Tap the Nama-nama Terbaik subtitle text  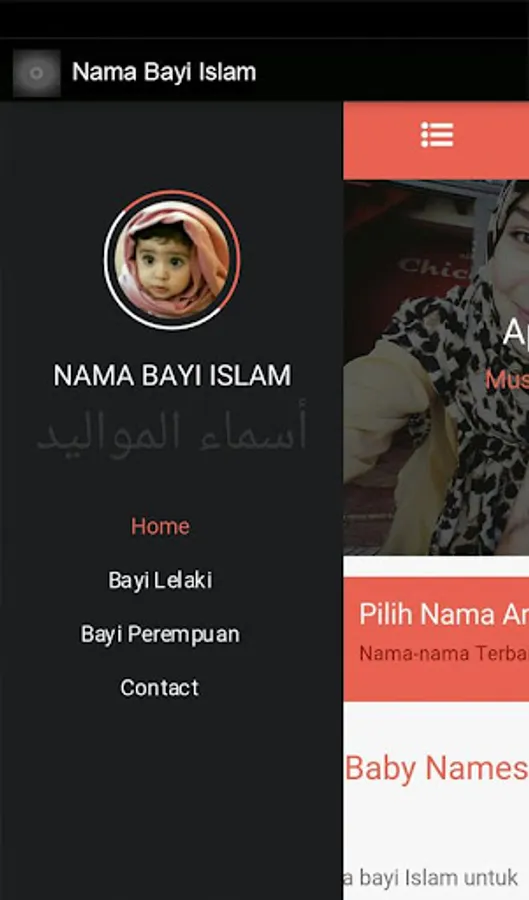pyautogui.click(x=444, y=653)
